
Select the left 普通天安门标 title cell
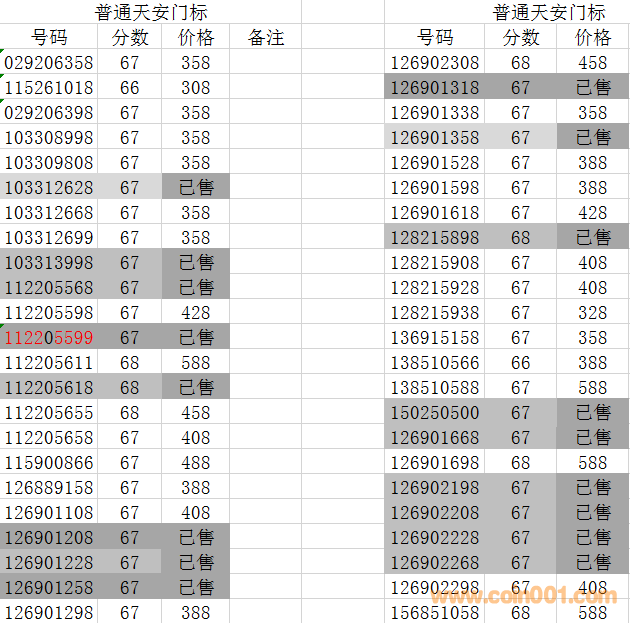click(x=152, y=13)
